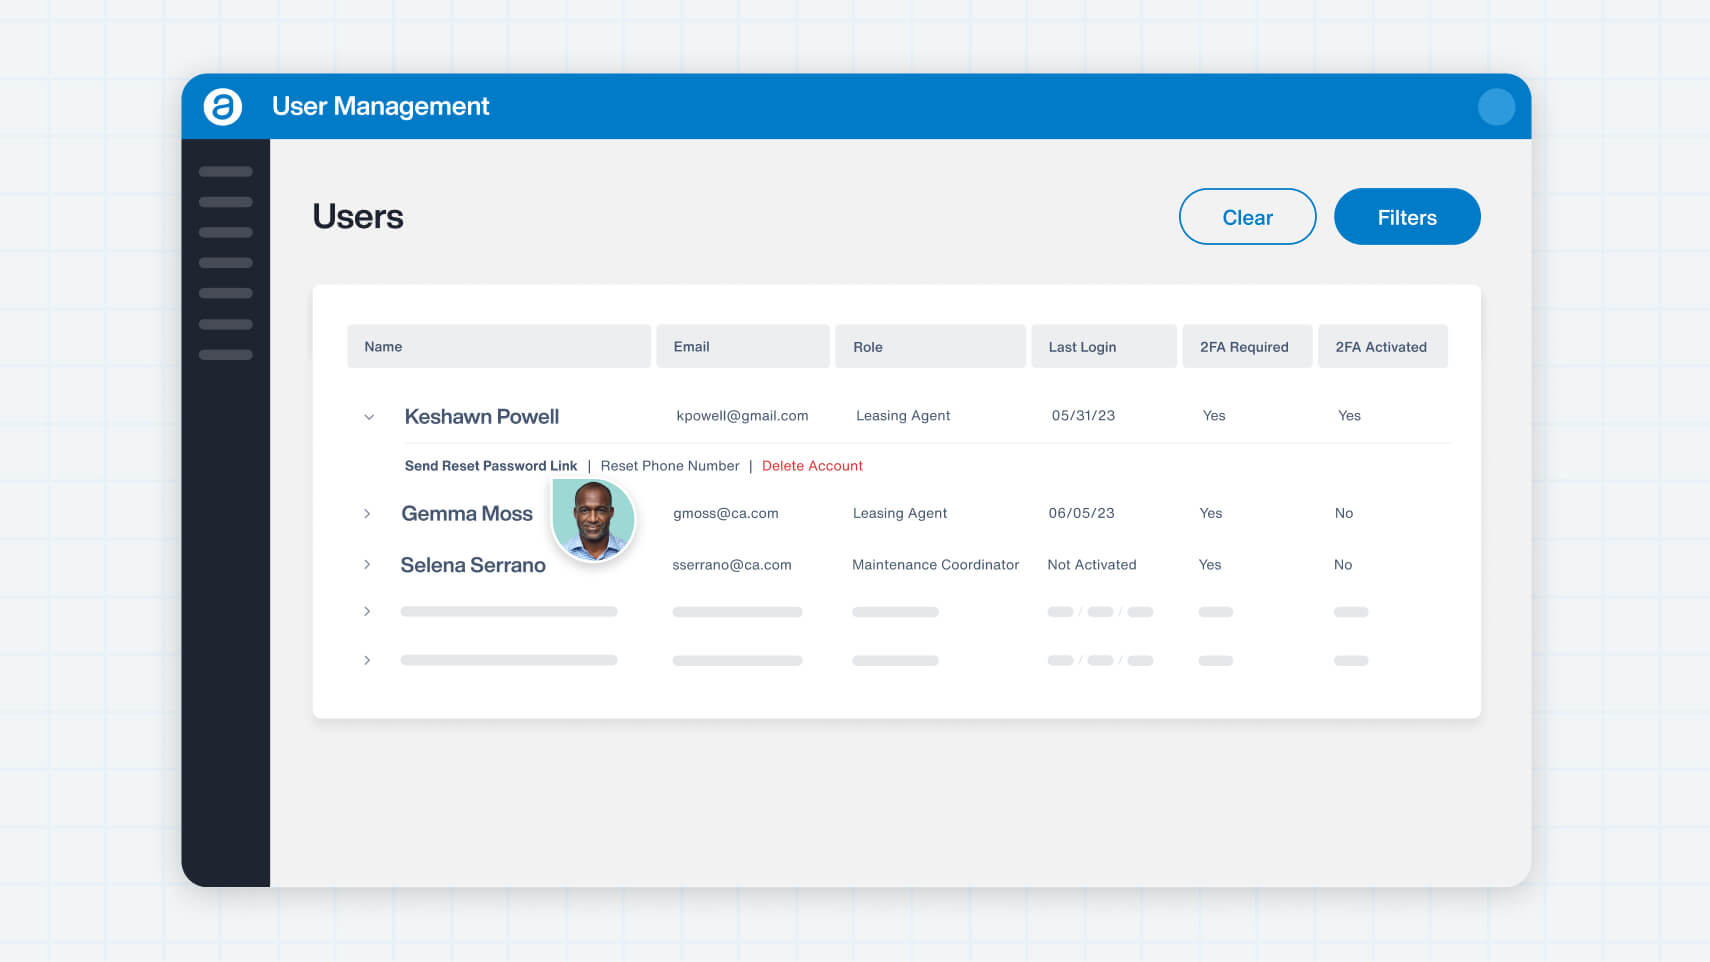The width and height of the screenshot is (1710, 962).
Task: Click the User Management logo icon
Action: (x=224, y=106)
